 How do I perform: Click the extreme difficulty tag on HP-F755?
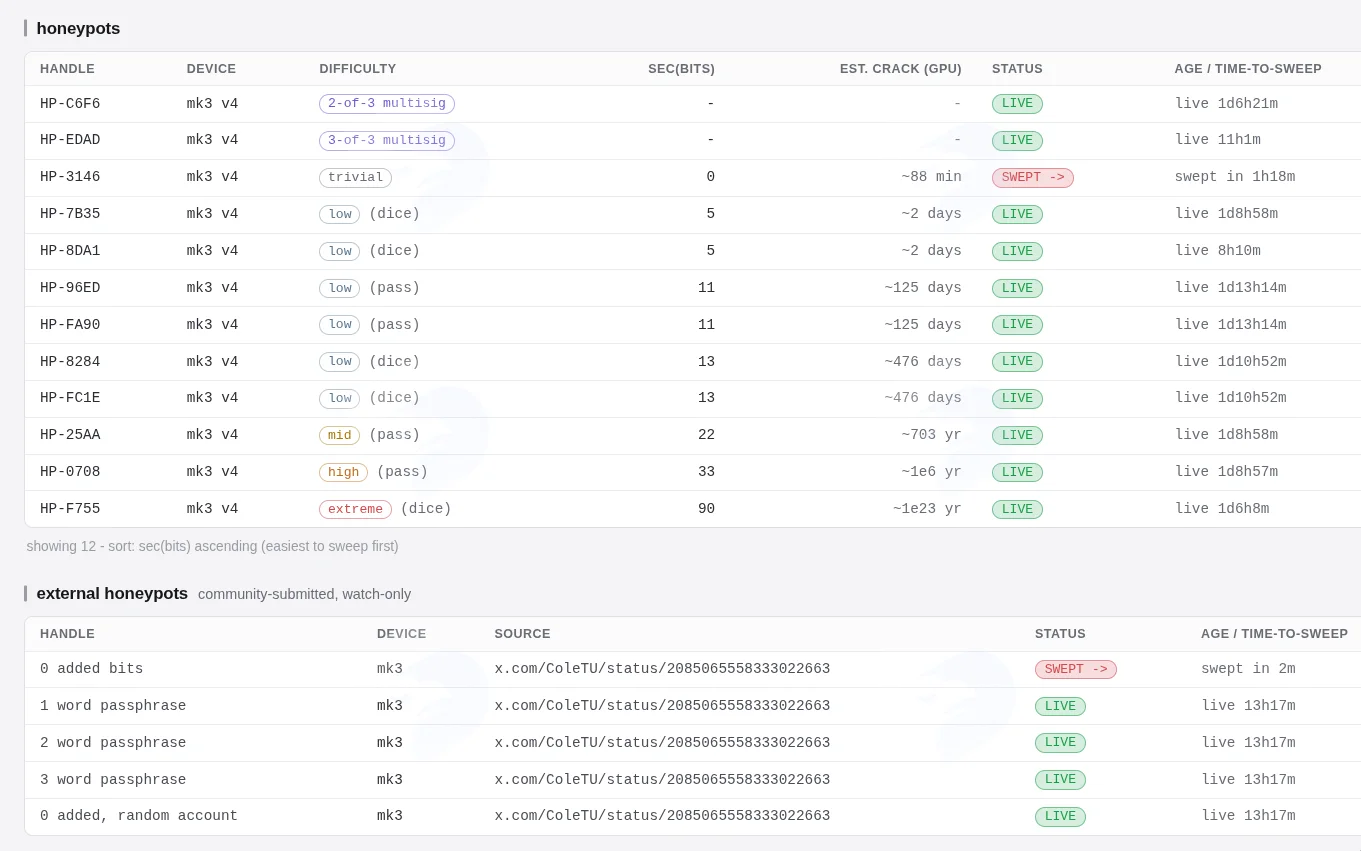pyautogui.click(x=355, y=509)
